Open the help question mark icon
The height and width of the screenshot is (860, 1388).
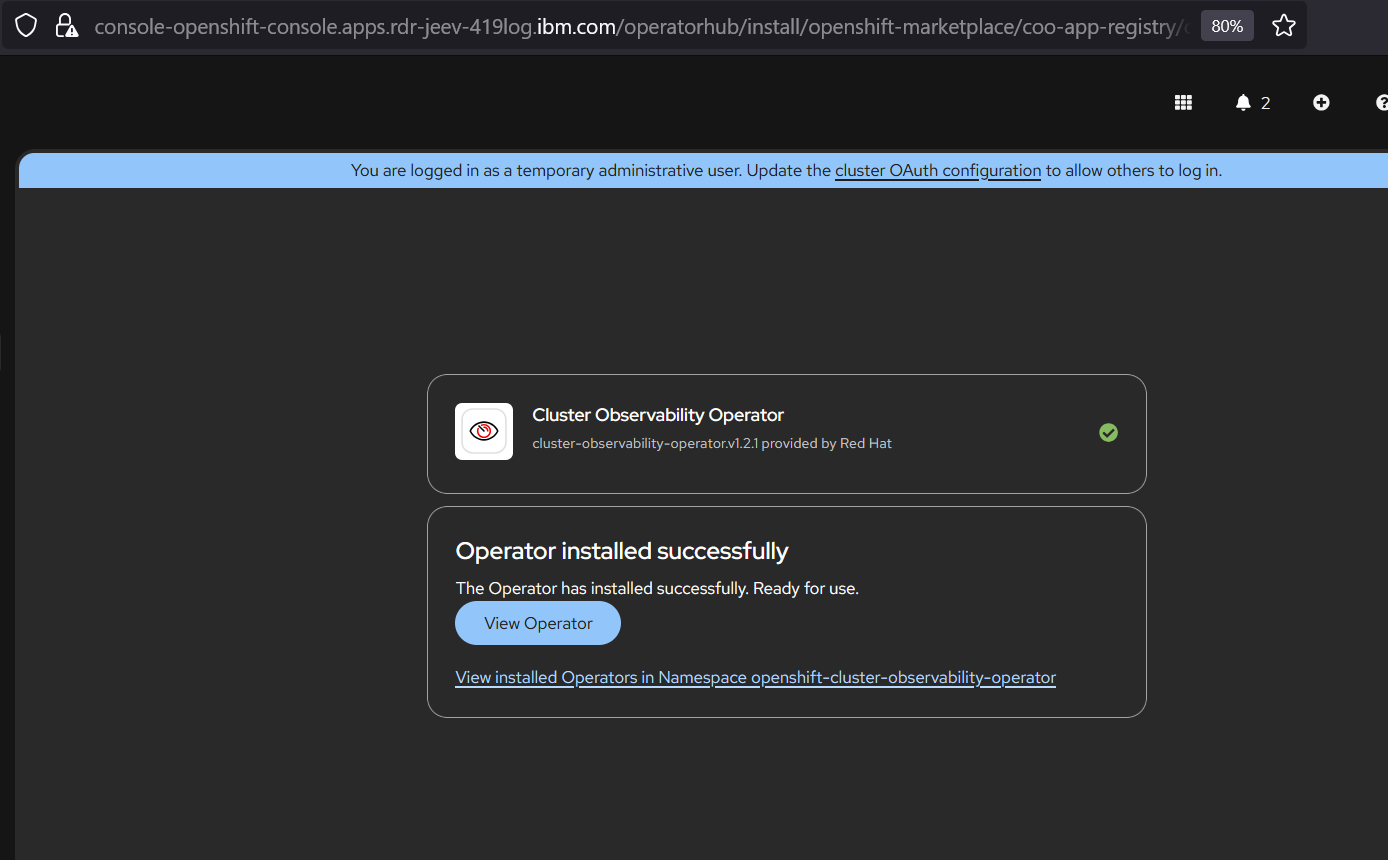[1382, 102]
